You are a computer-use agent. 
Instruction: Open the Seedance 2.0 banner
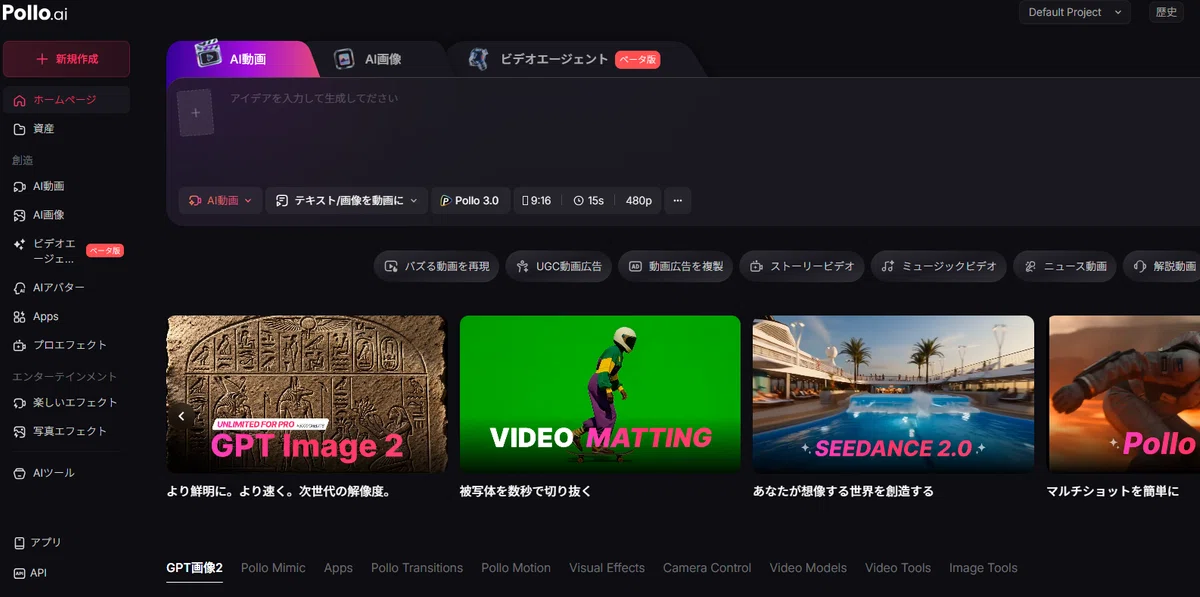[x=893, y=394]
